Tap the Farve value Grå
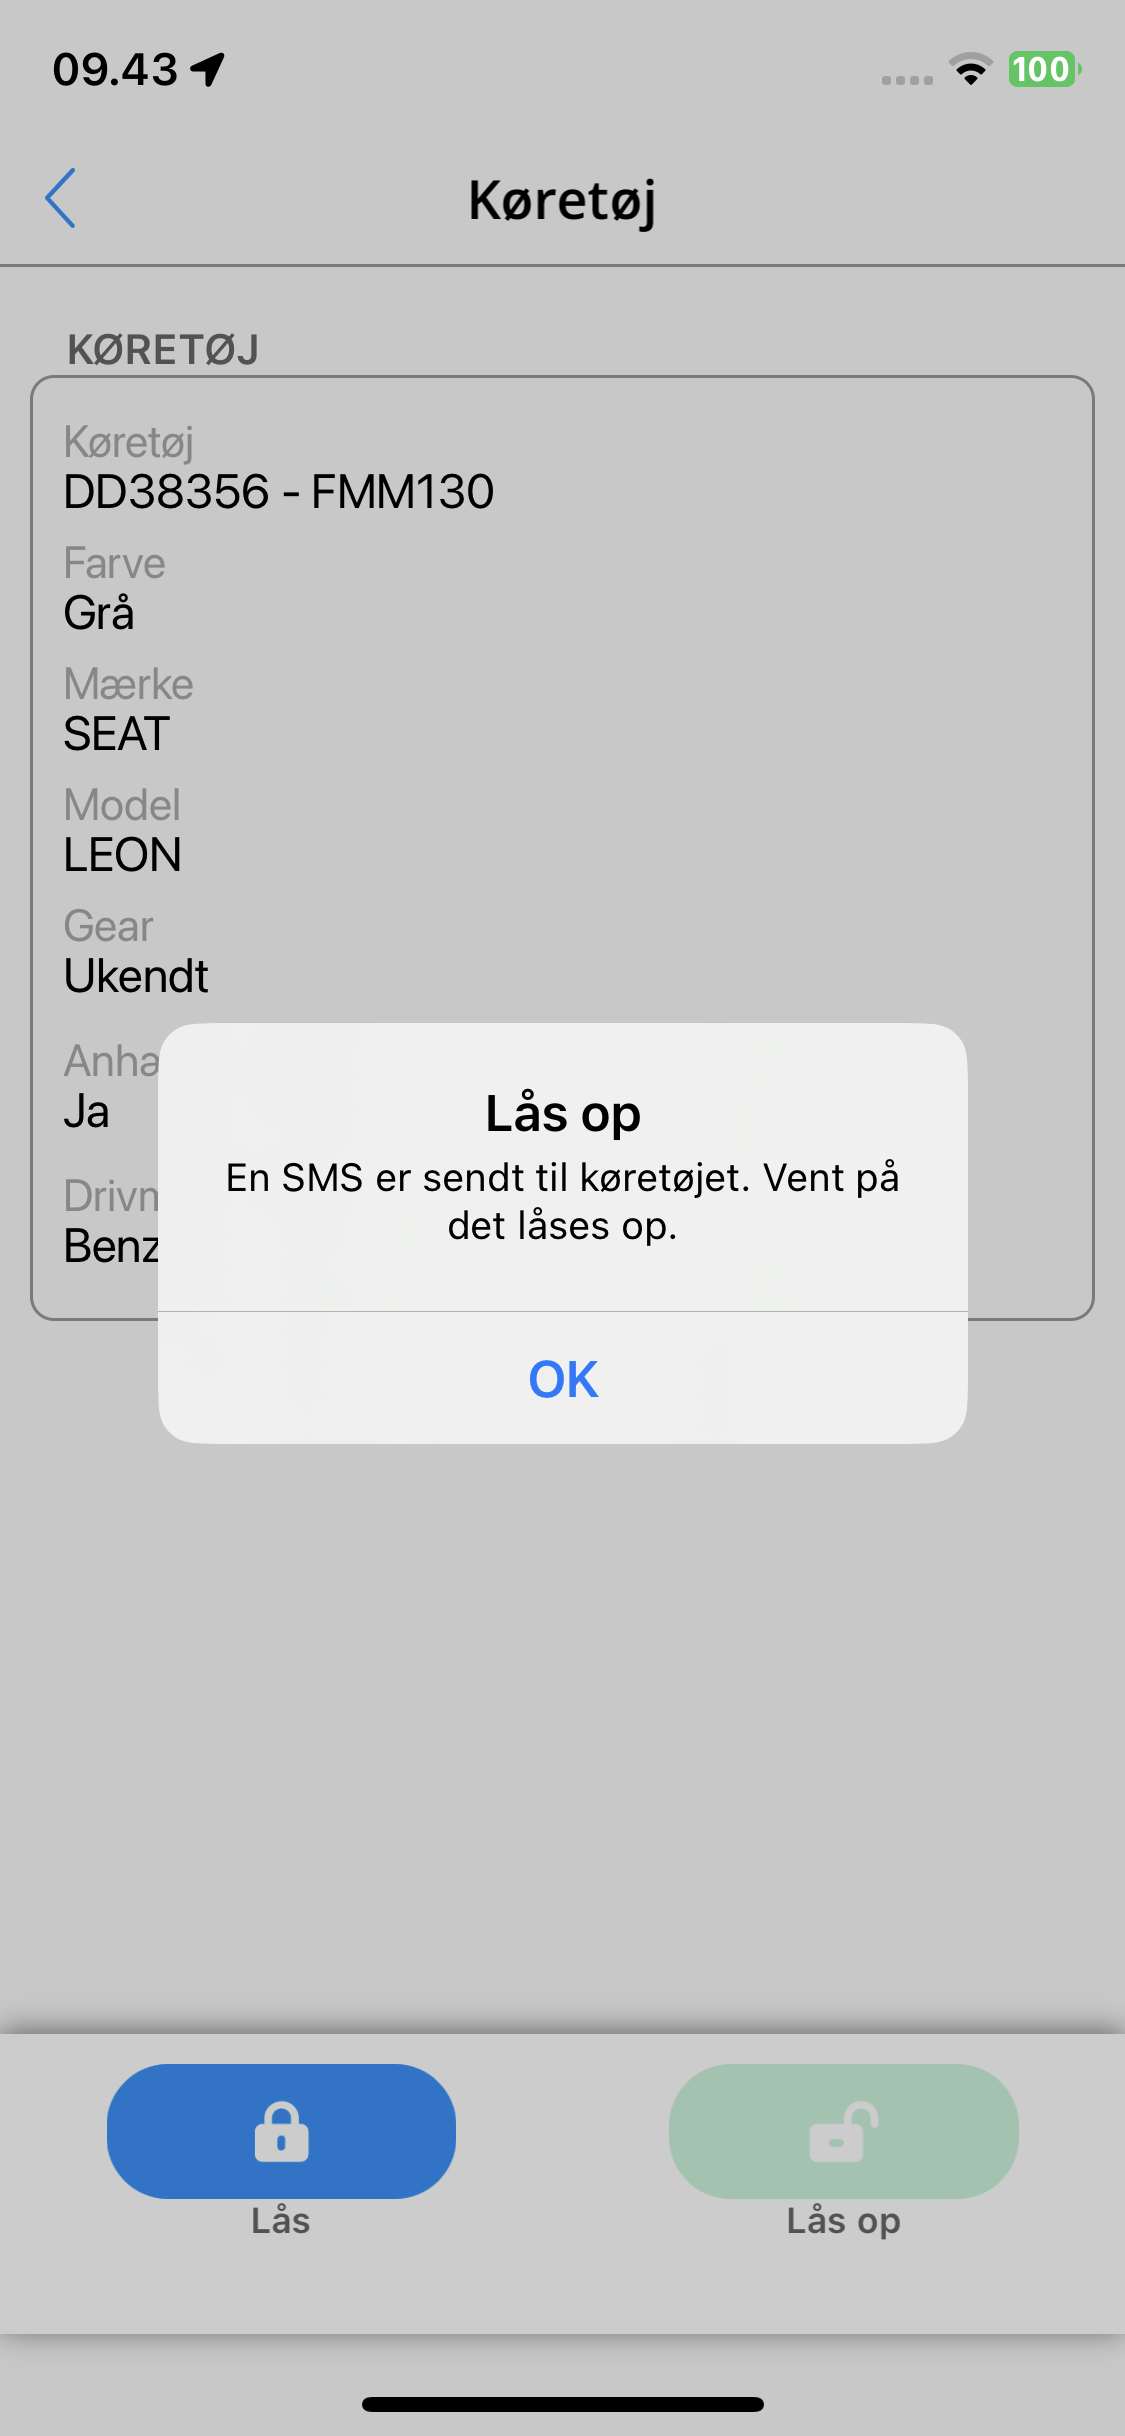 pos(98,612)
